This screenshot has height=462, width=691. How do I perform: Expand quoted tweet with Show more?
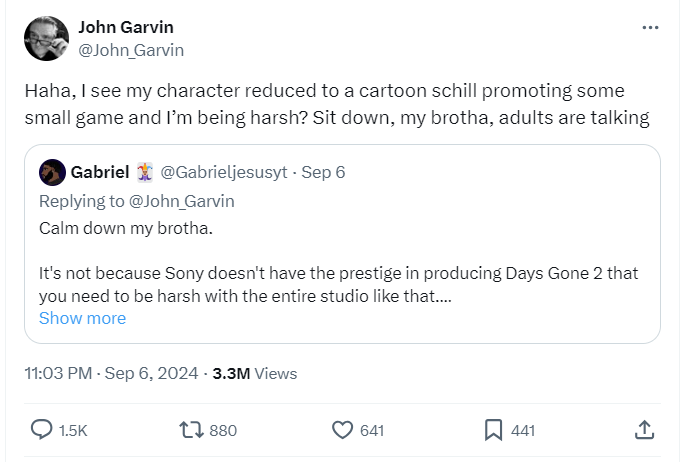pos(82,318)
